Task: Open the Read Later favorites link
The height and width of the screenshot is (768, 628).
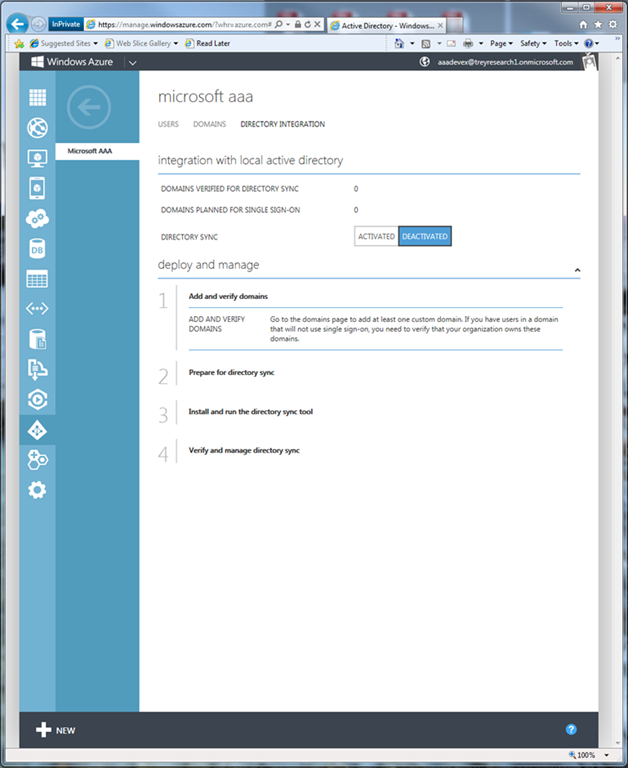Action: [x=207, y=44]
